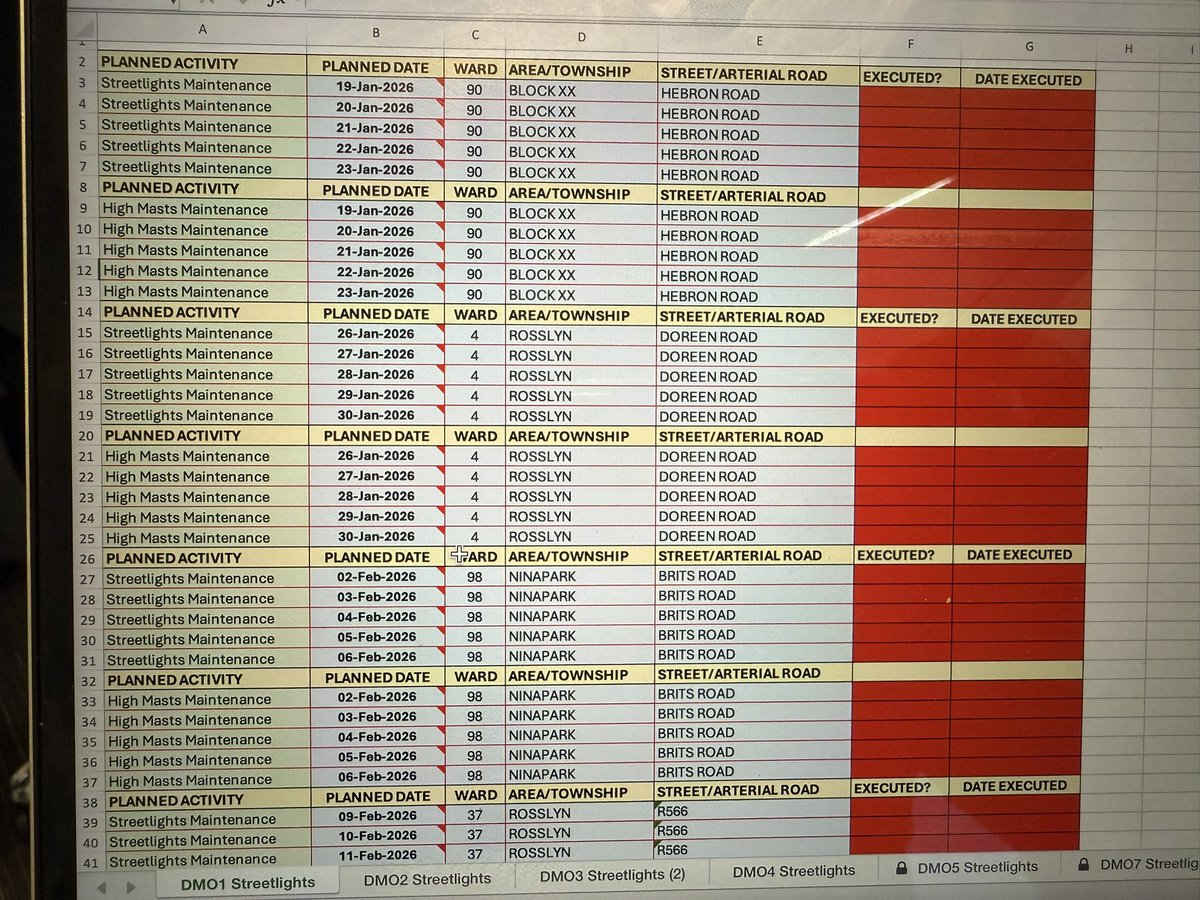Select Streetlights Maintenance cell in row 5
Image resolution: width=1200 pixels, height=900 pixels.
(202, 126)
